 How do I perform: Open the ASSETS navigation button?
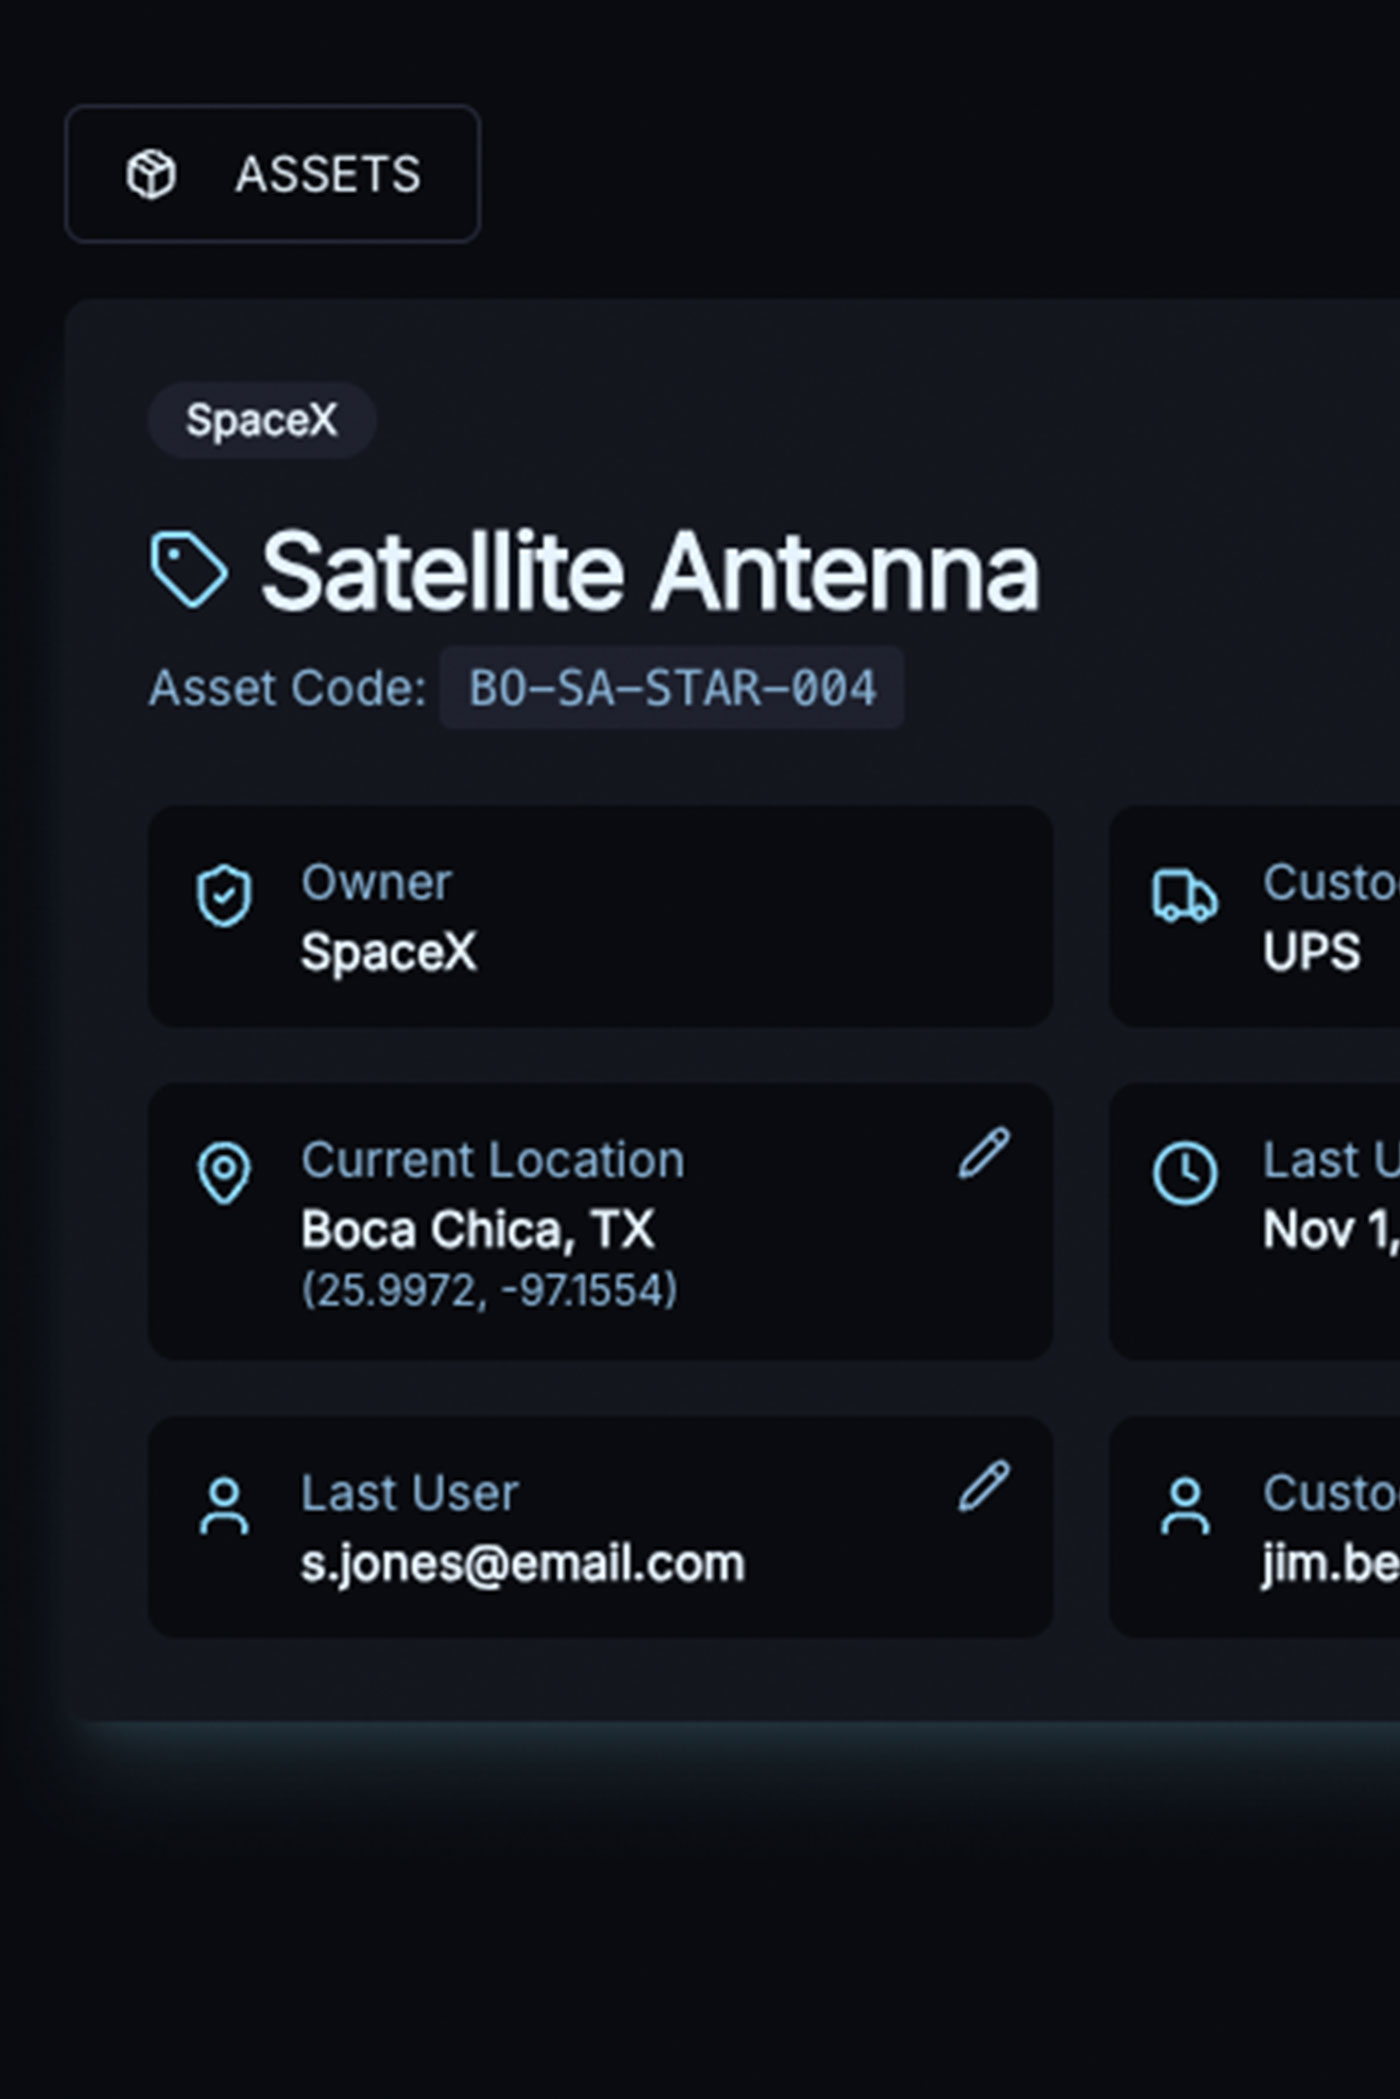coord(272,174)
